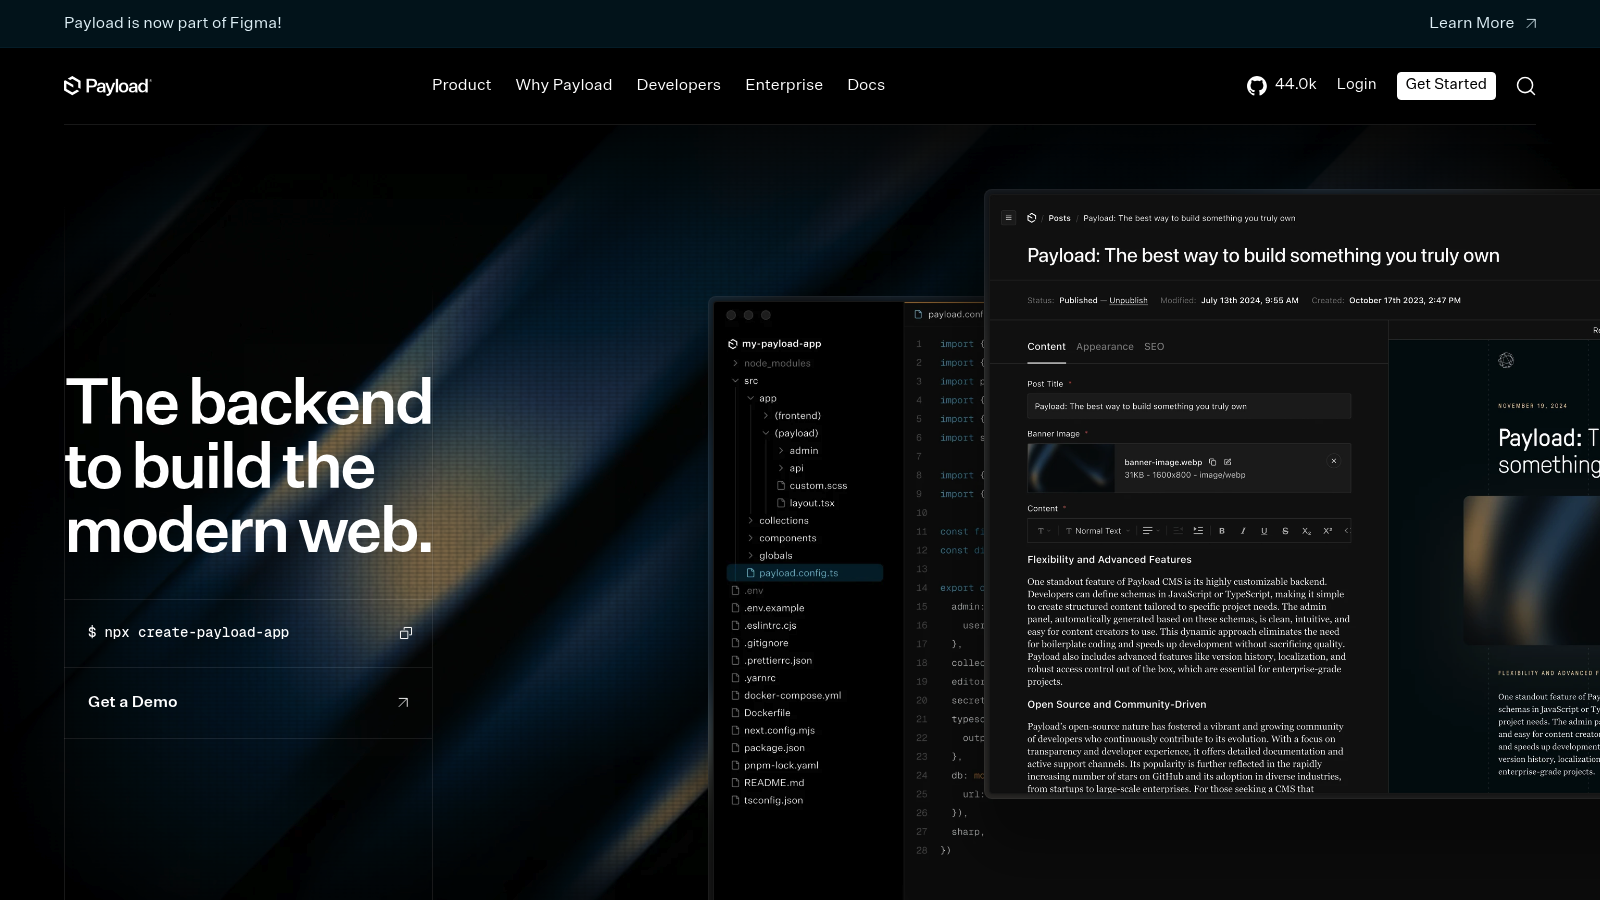This screenshot has height=900, width=1600.
Task: Click the Unpublish link
Action: [1128, 300]
